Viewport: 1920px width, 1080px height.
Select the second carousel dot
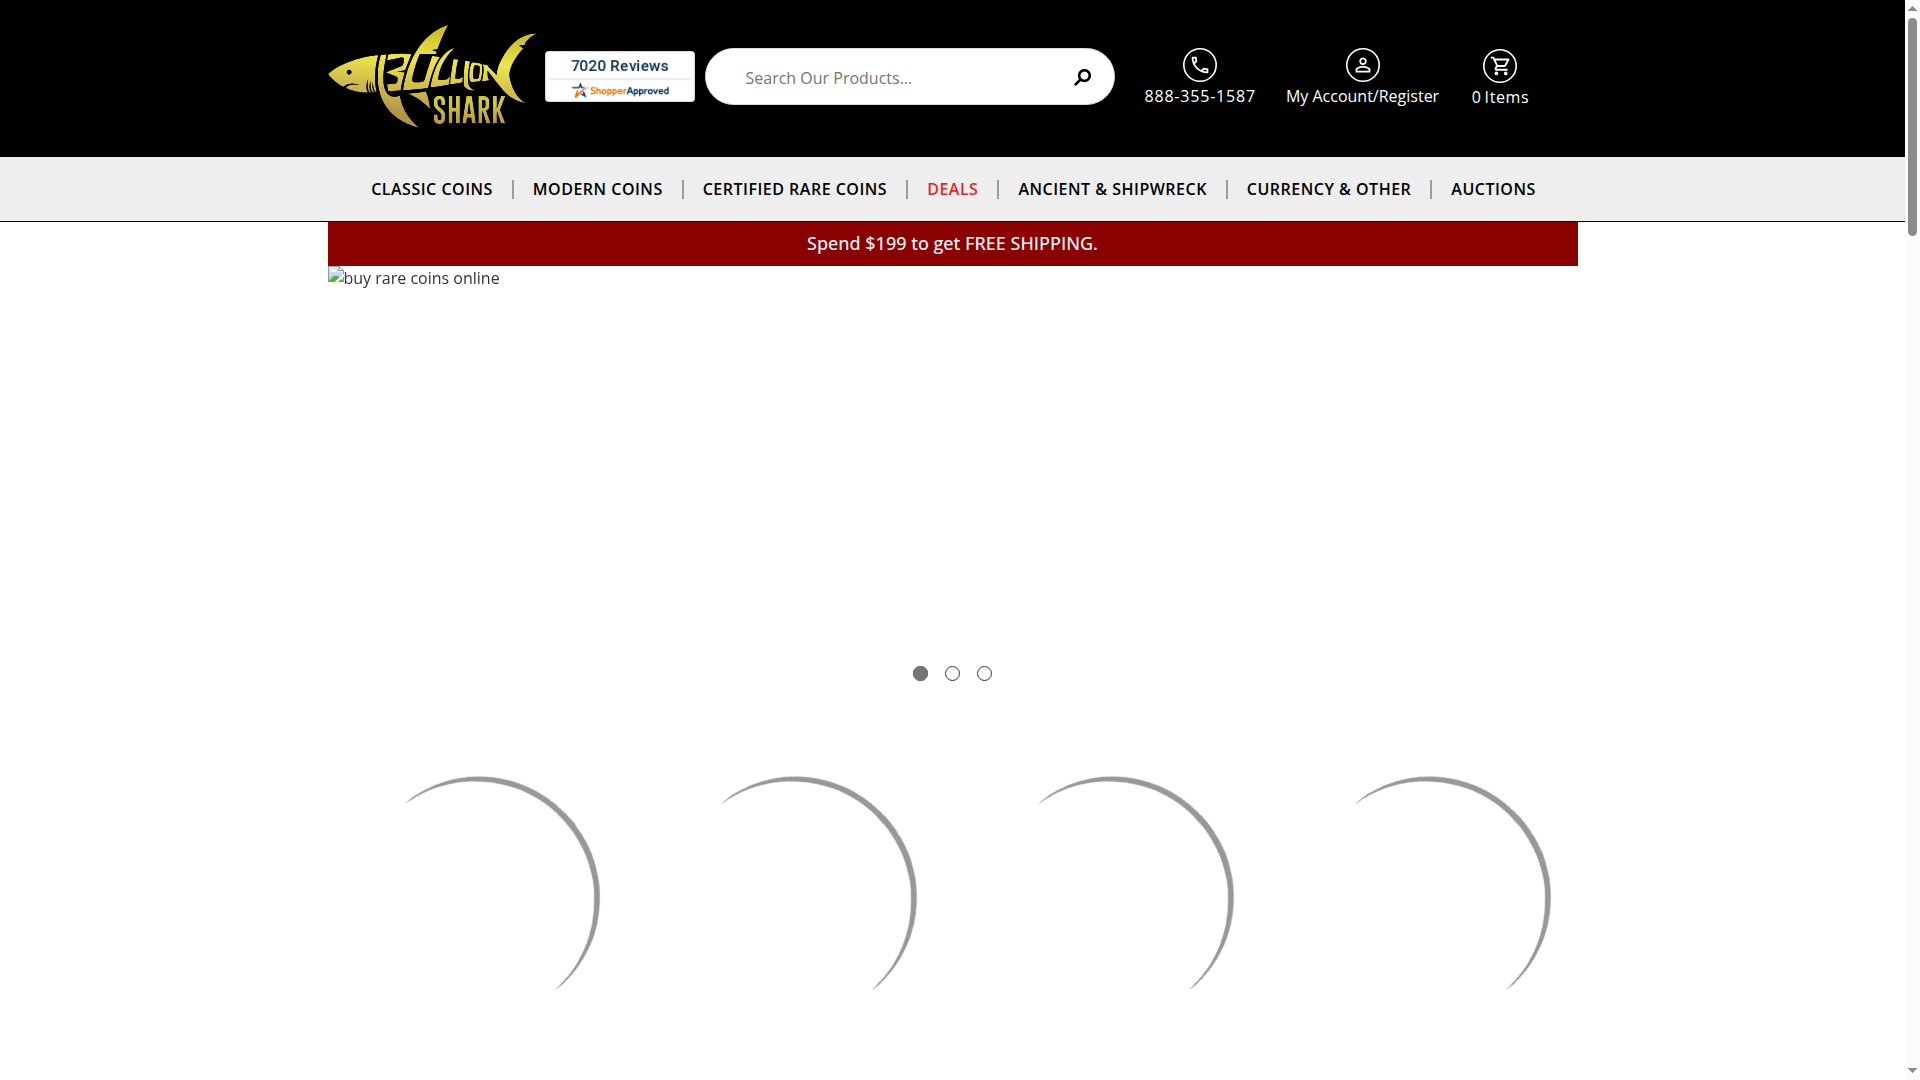952,673
